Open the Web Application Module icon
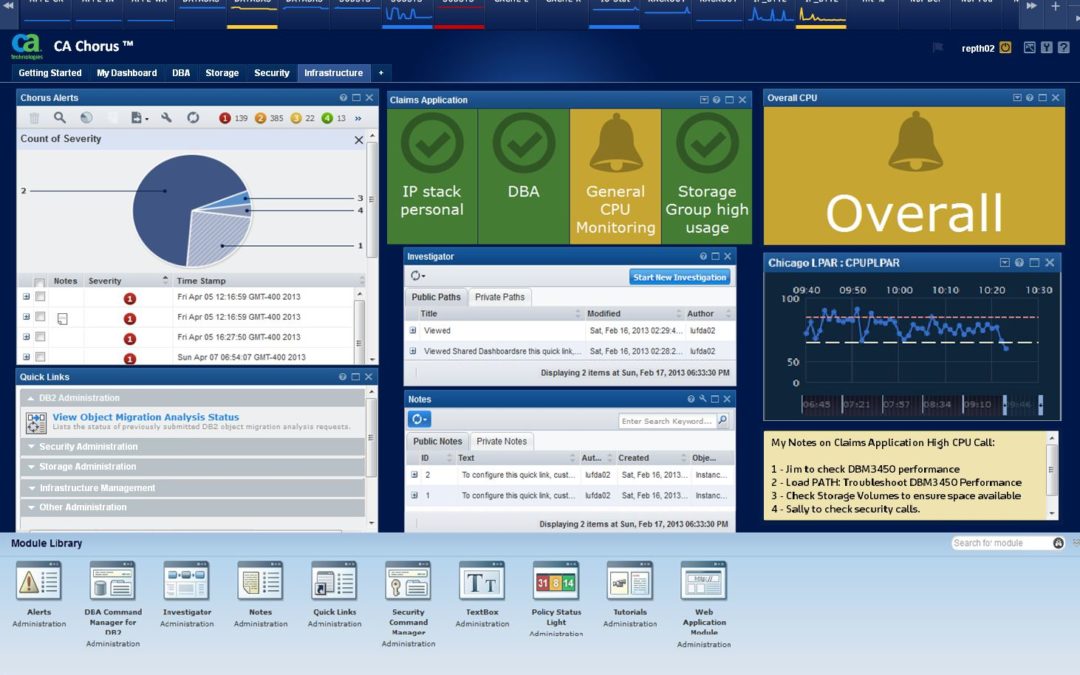Viewport: 1080px width, 675px height. tap(703, 581)
